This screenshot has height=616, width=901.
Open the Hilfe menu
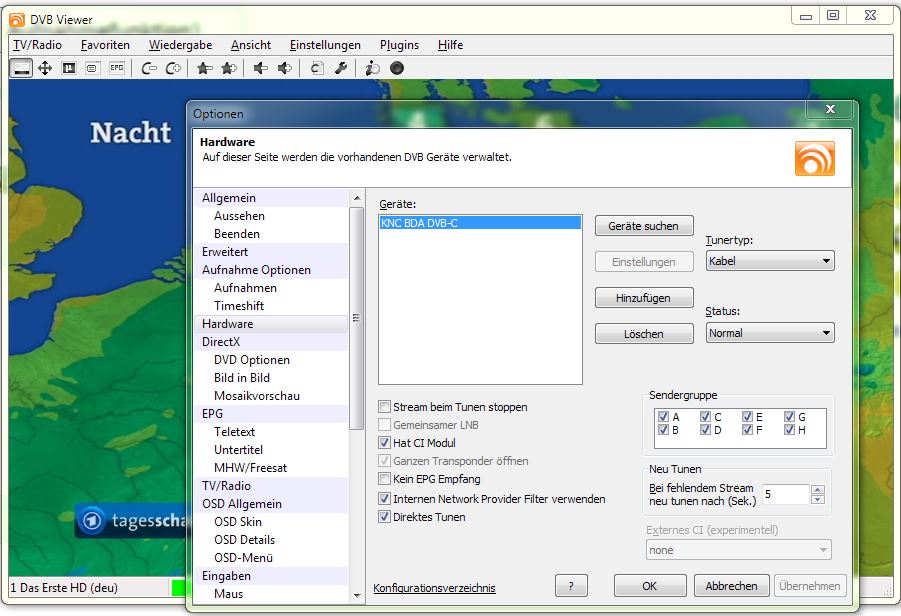(x=450, y=45)
